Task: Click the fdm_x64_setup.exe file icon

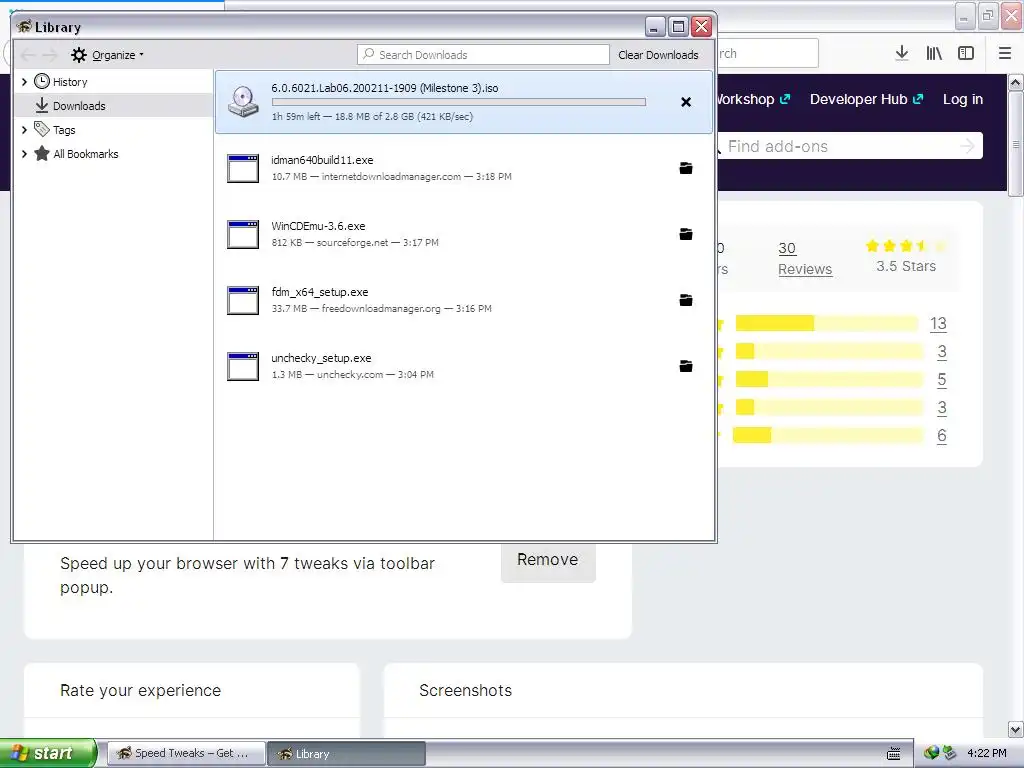Action: click(243, 300)
